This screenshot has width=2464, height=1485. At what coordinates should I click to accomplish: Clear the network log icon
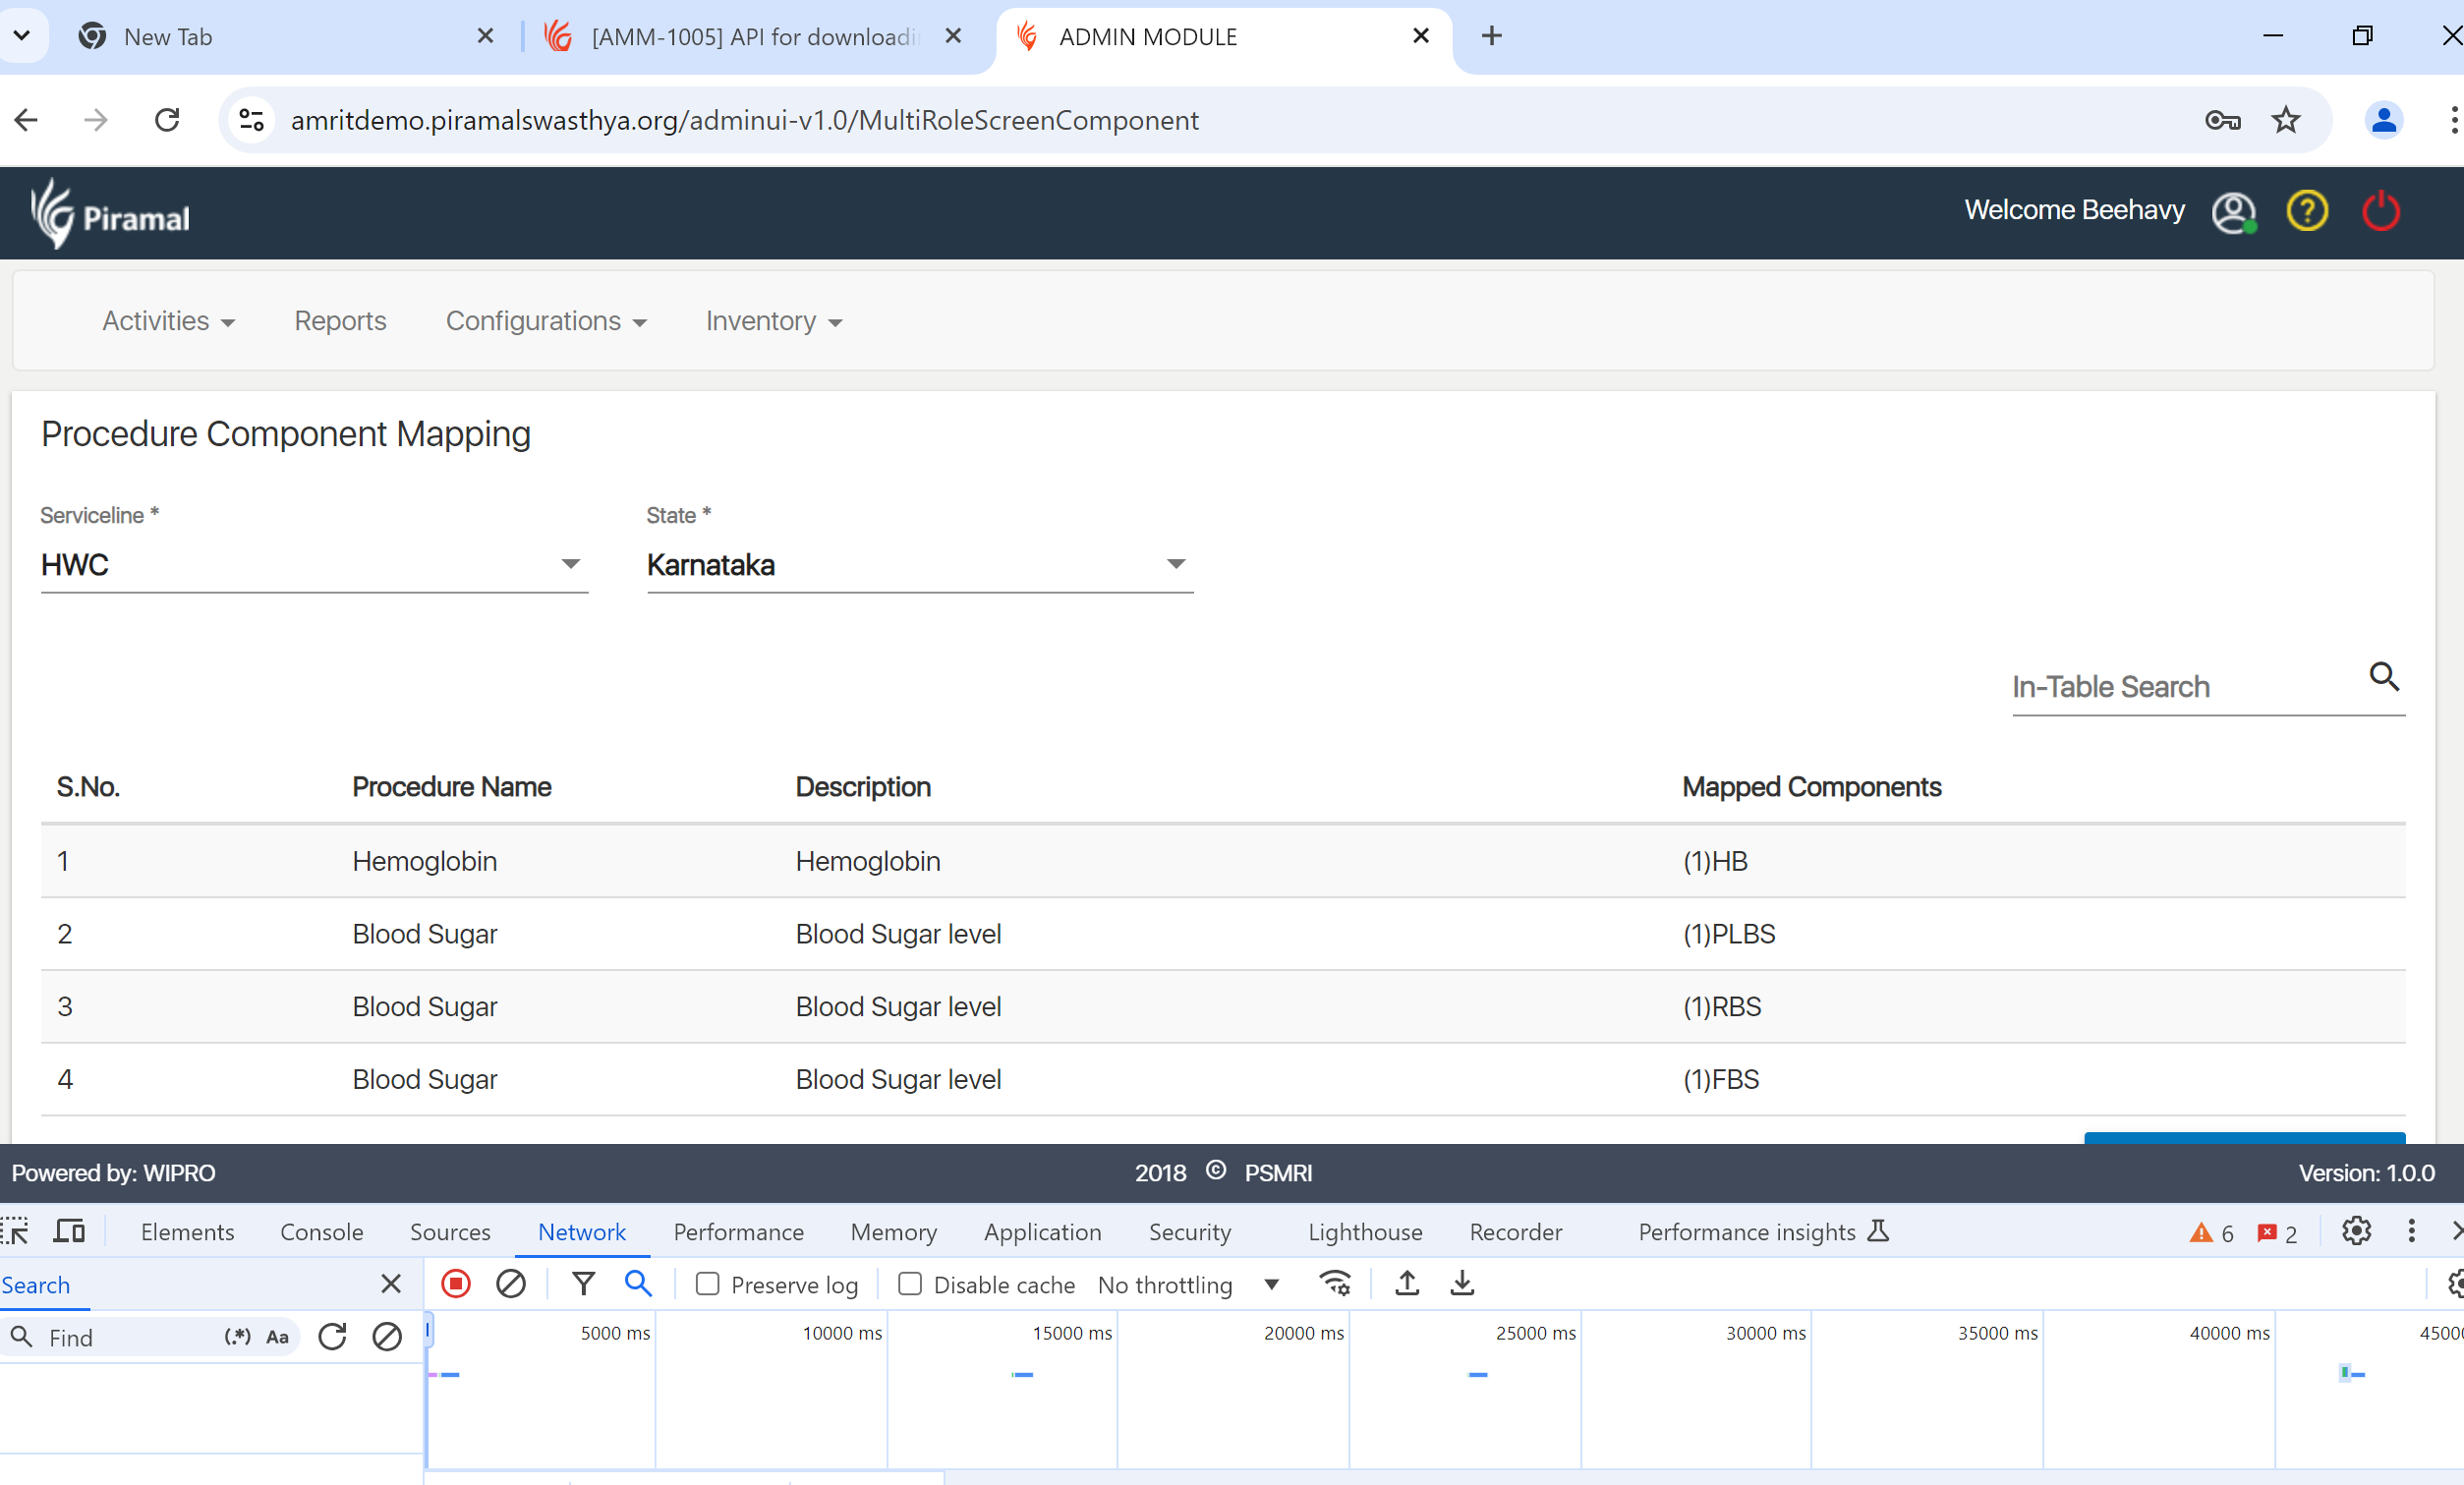[x=511, y=1283]
